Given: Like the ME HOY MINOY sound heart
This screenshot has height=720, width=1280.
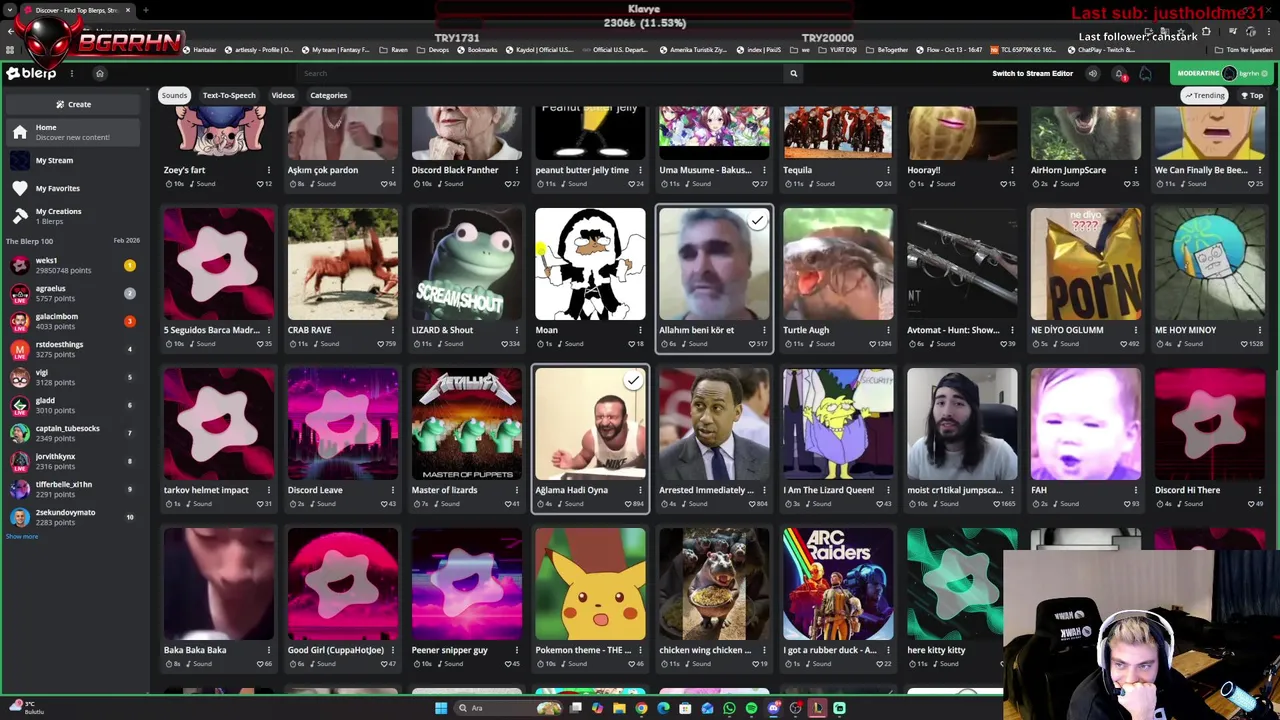Looking at the screenshot, I should [1246, 344].
